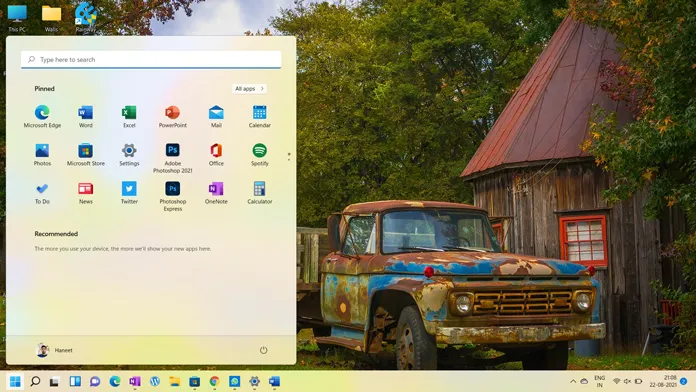The height and width of the screenshot is (392, 696).
Task: Open taskbar Search magnifier
Action: tap(35, 381)
